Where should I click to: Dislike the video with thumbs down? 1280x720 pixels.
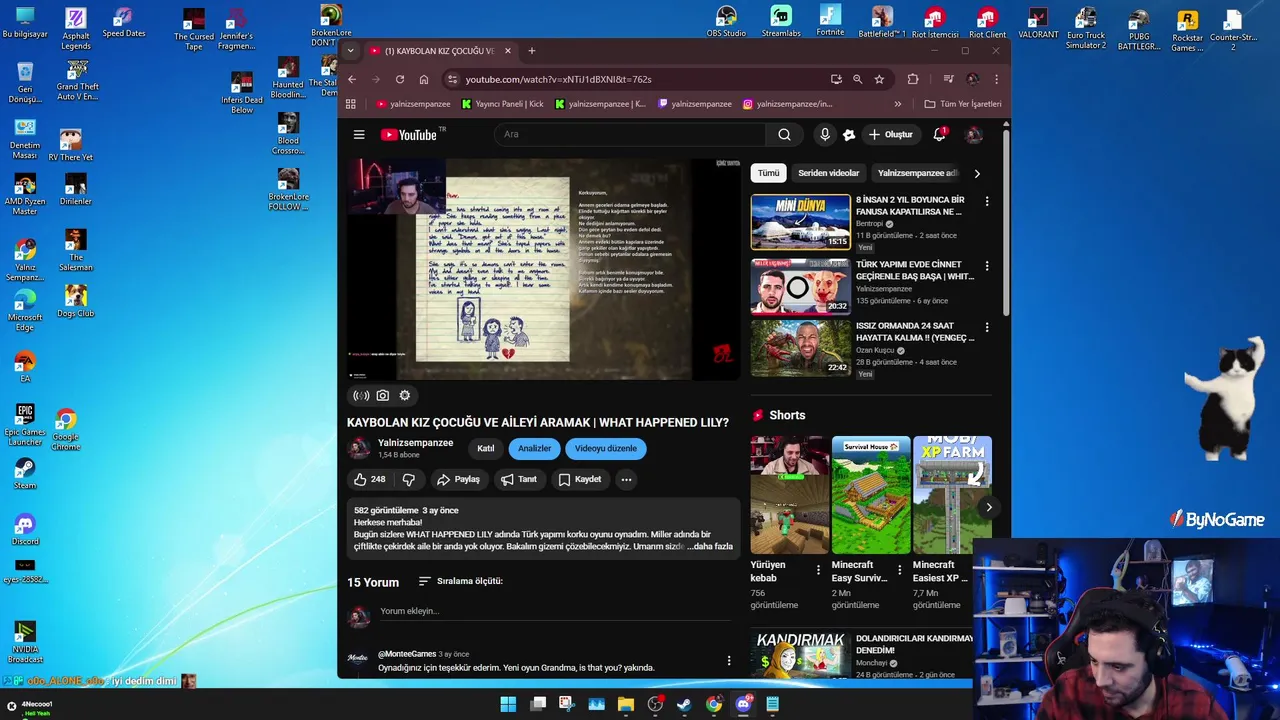tap(408, 479)
